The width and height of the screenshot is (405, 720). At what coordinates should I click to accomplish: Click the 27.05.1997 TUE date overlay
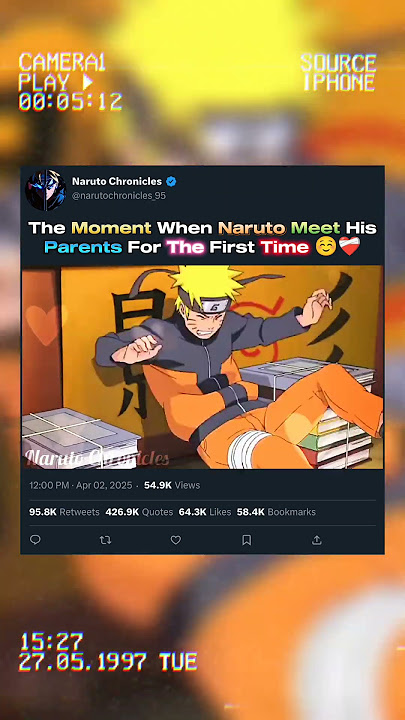coord(108,662)
